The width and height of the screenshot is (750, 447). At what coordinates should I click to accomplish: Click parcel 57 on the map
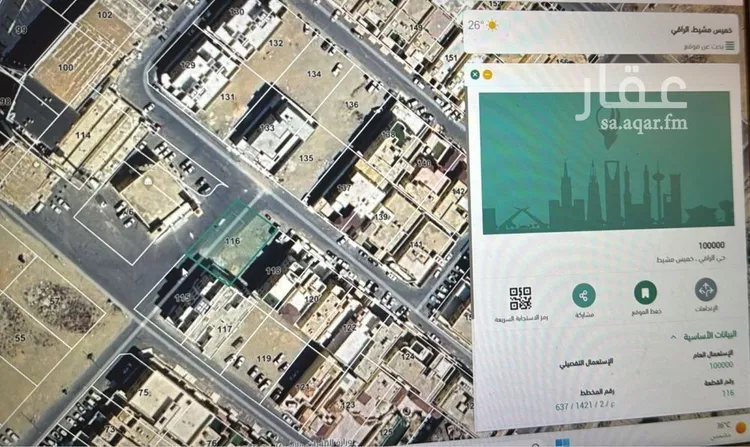(55, 301)
